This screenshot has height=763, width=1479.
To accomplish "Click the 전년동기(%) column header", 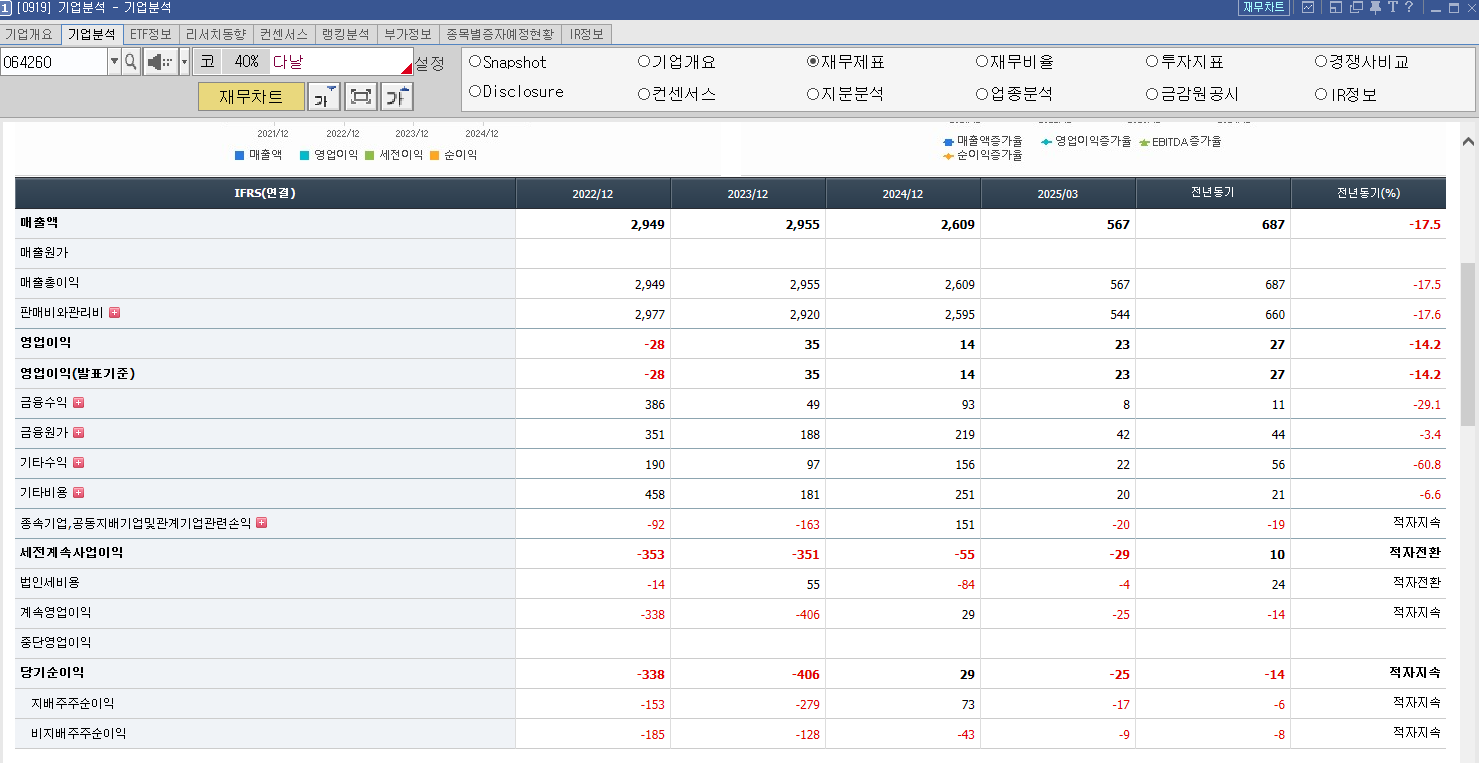I will [x=1368, y=193].
